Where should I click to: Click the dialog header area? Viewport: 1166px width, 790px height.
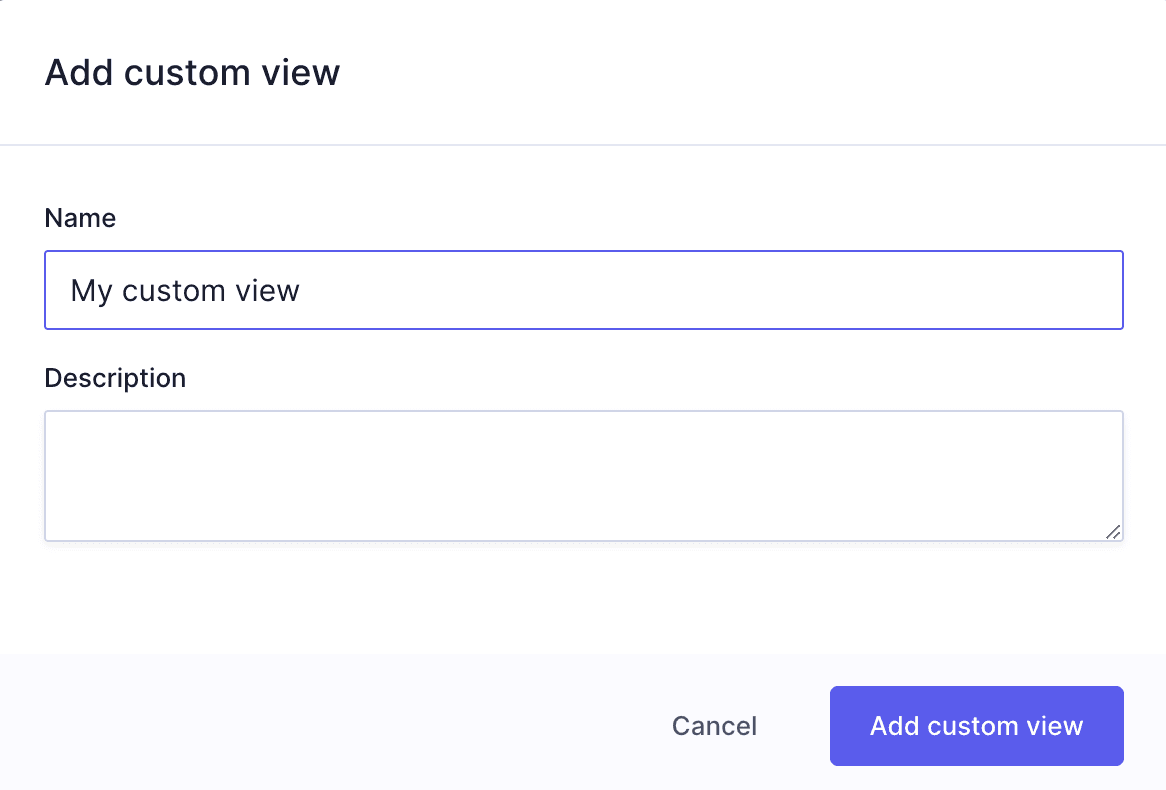tap(583, 72)
